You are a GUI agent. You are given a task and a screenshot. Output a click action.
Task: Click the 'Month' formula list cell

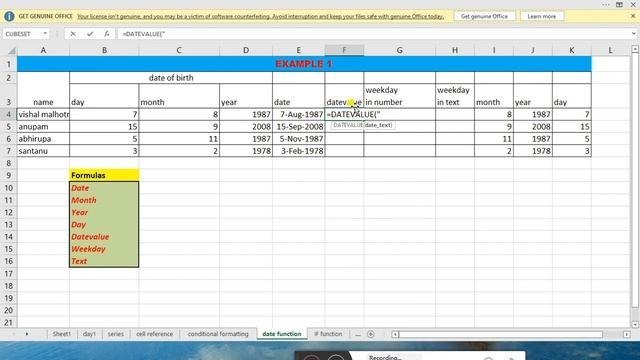point(104,200)
